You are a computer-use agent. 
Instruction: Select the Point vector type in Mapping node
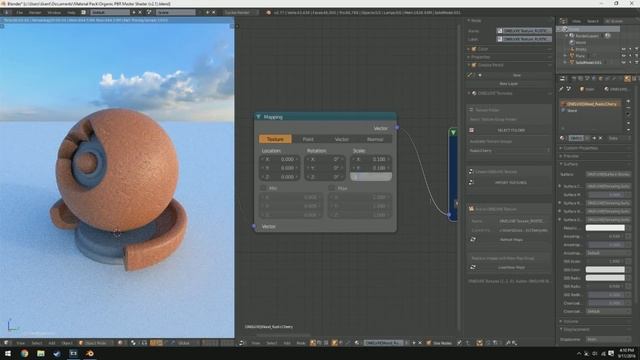(308, 139)
